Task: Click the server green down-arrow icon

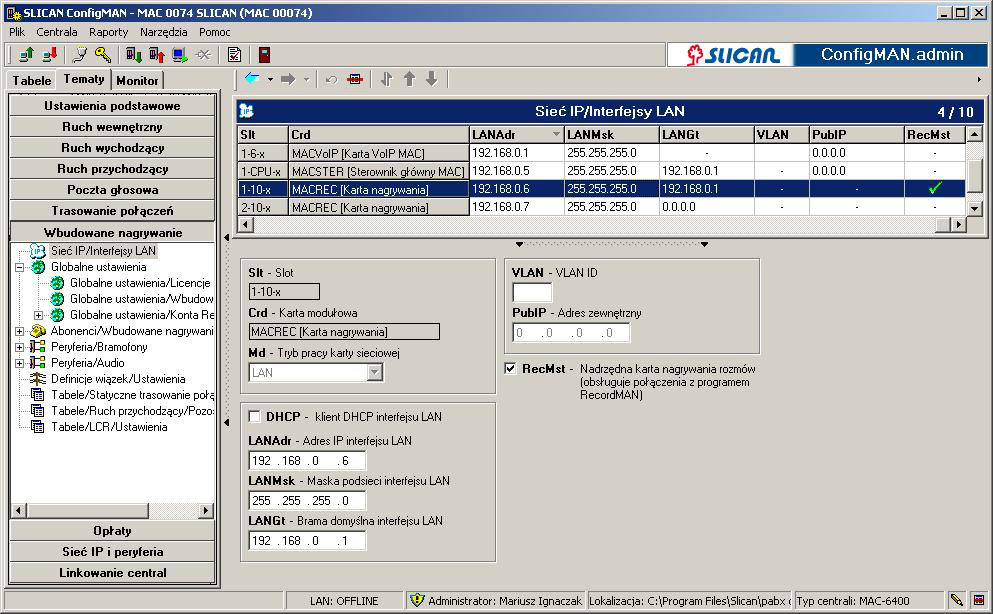Action: click(133, 55)
